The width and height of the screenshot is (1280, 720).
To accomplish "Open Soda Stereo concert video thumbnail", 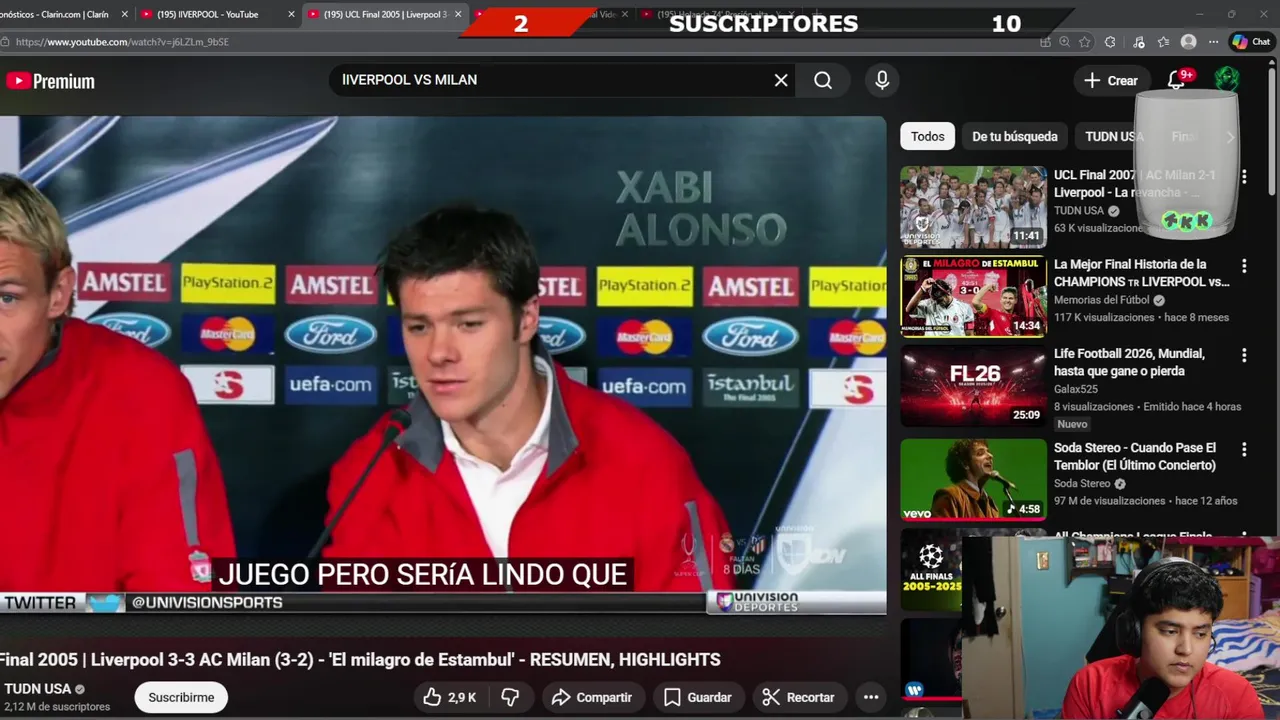I will point(973,480).
